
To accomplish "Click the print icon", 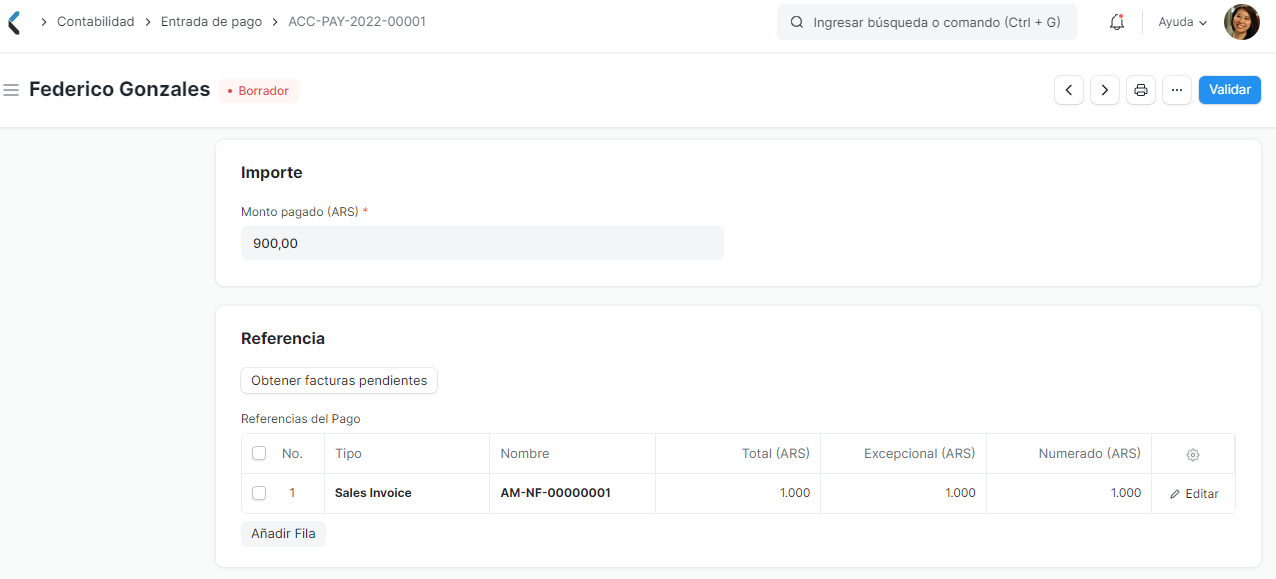I will 1140,90.
